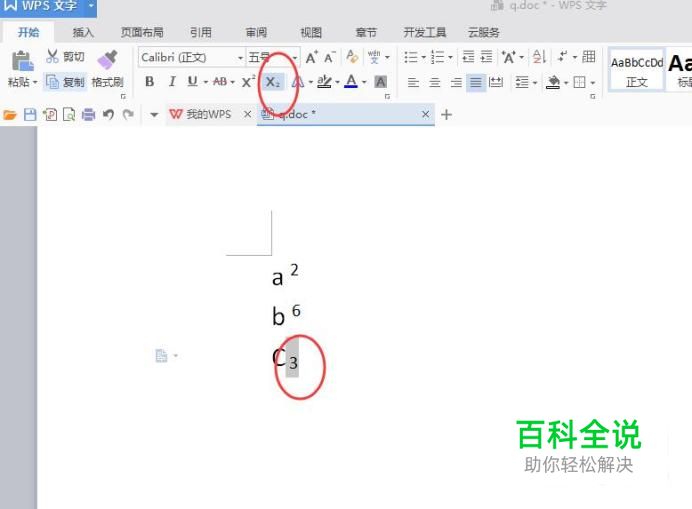Open the line spacing dropdown arrow

[x=535, y=83]
